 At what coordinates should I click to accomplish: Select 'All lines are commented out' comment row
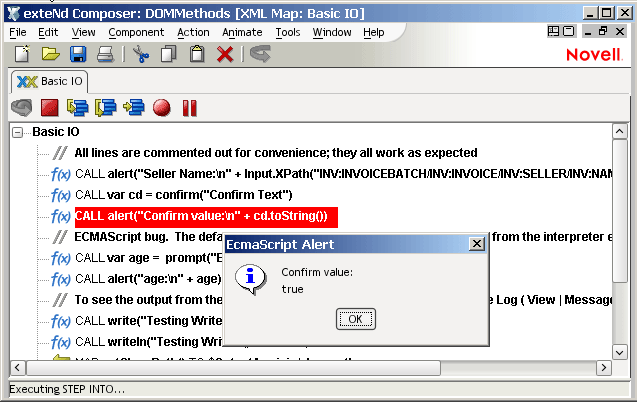(x=276, y=153)
